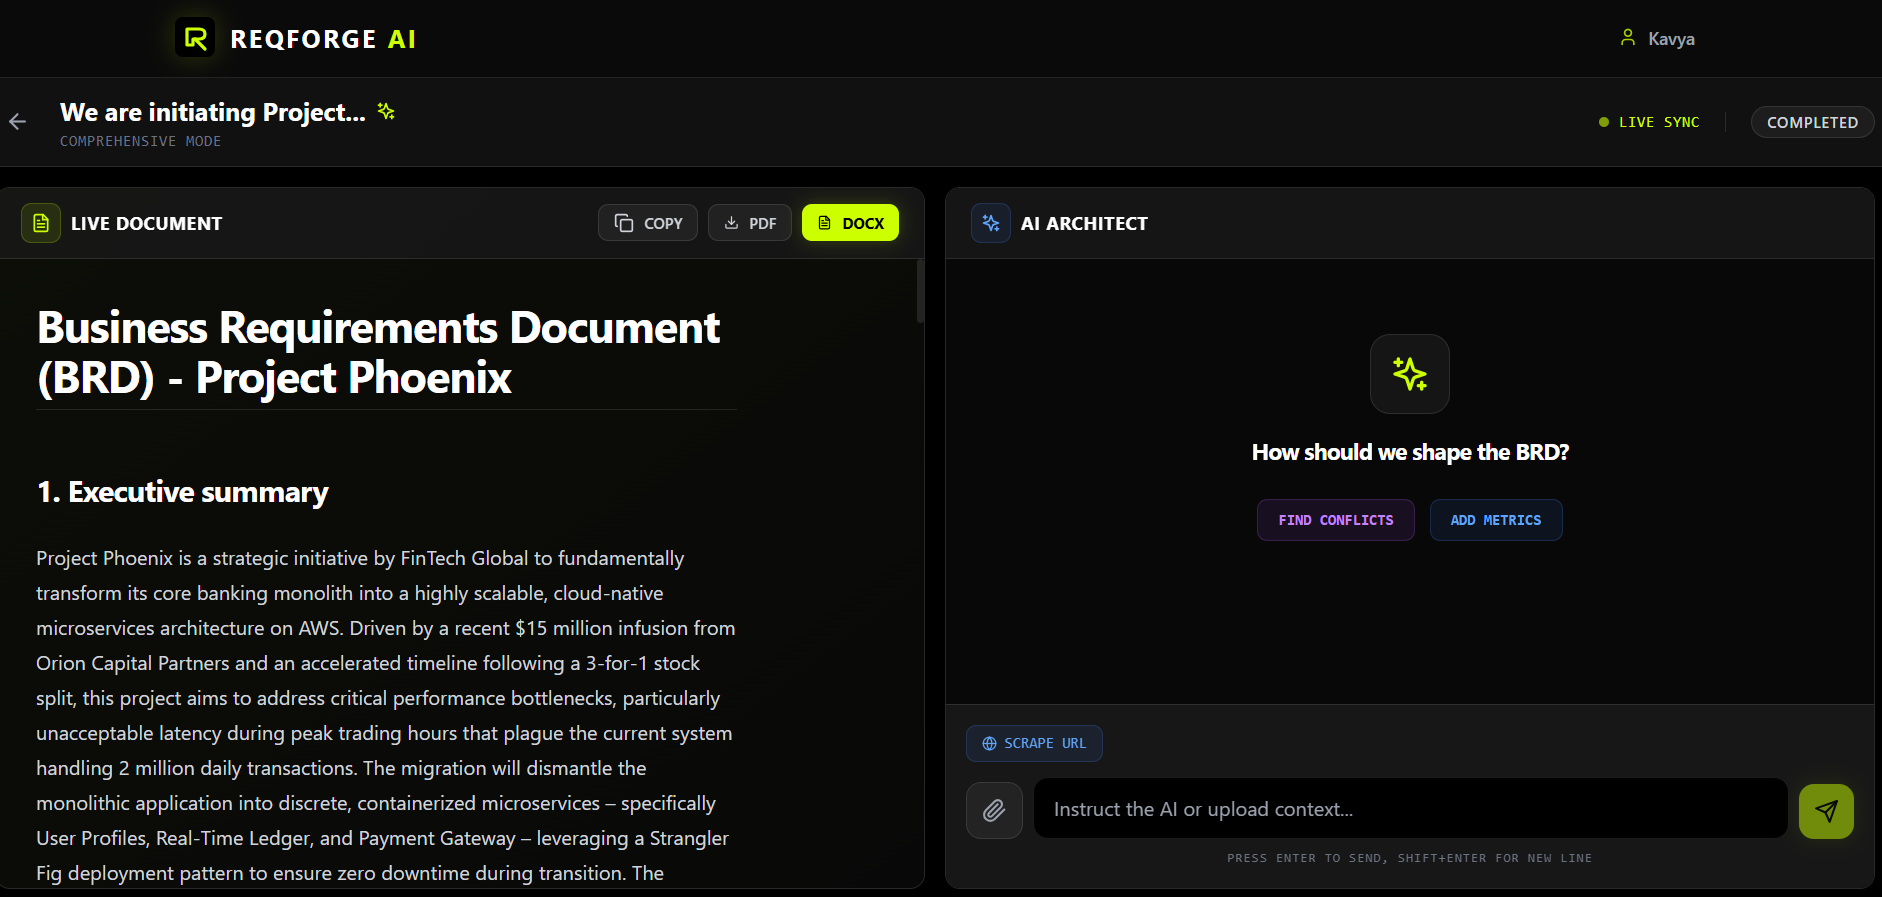Image resolution: width=1882 pixels, height=897 pixels.
Task: Click the LIVE SYNC status indicator
Action: click(x=1649, y=122)
